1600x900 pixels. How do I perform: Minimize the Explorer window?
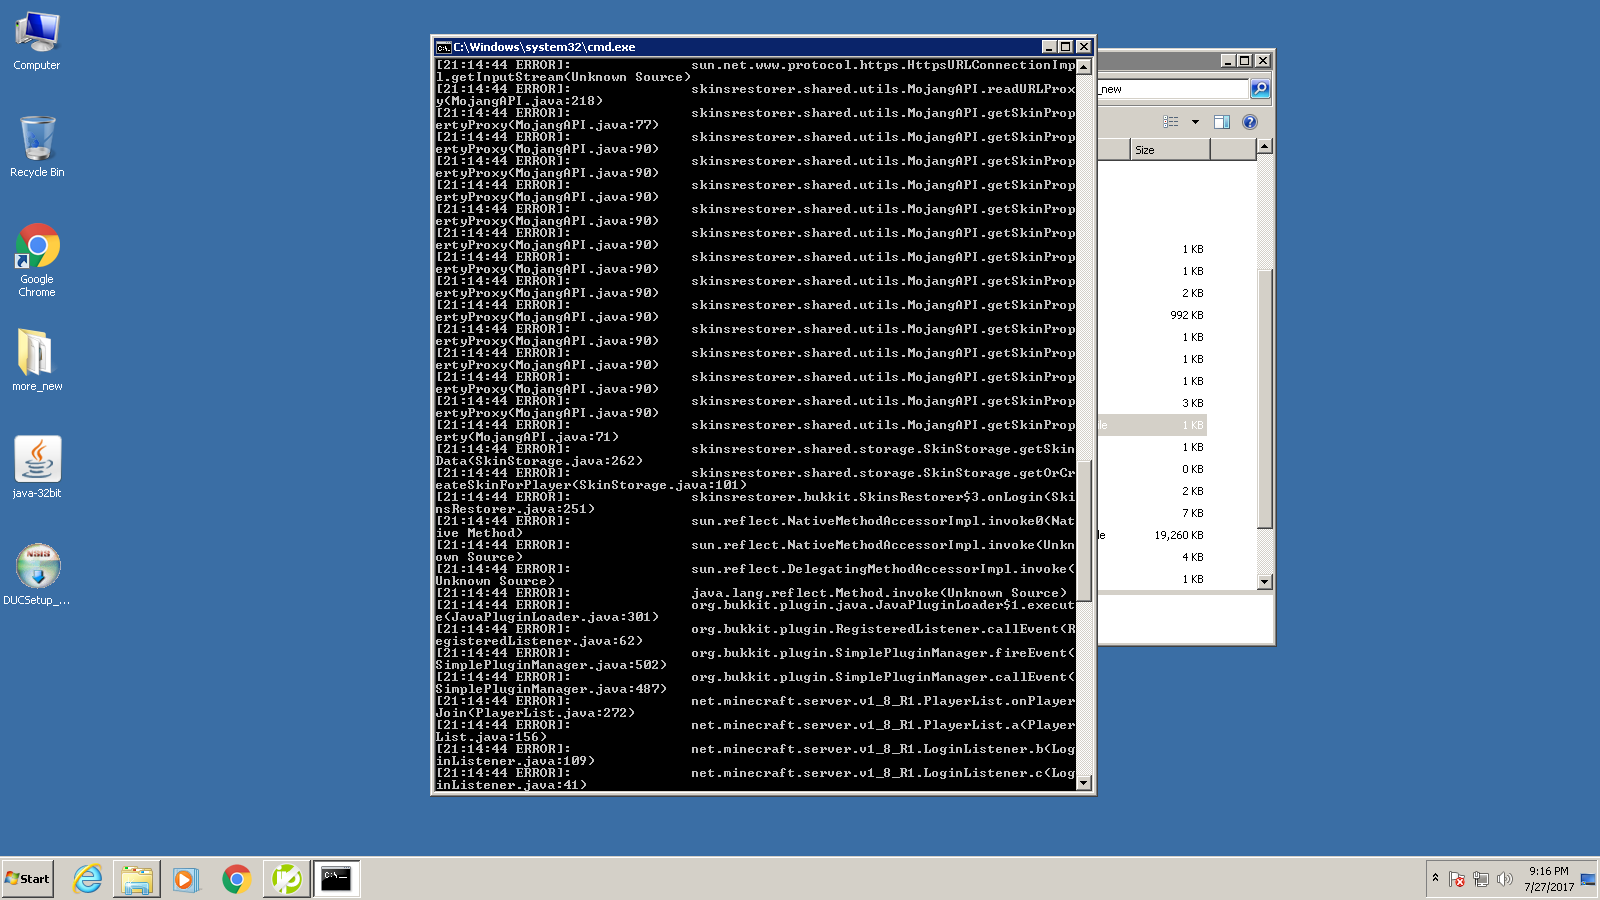tap(1228, 61)
